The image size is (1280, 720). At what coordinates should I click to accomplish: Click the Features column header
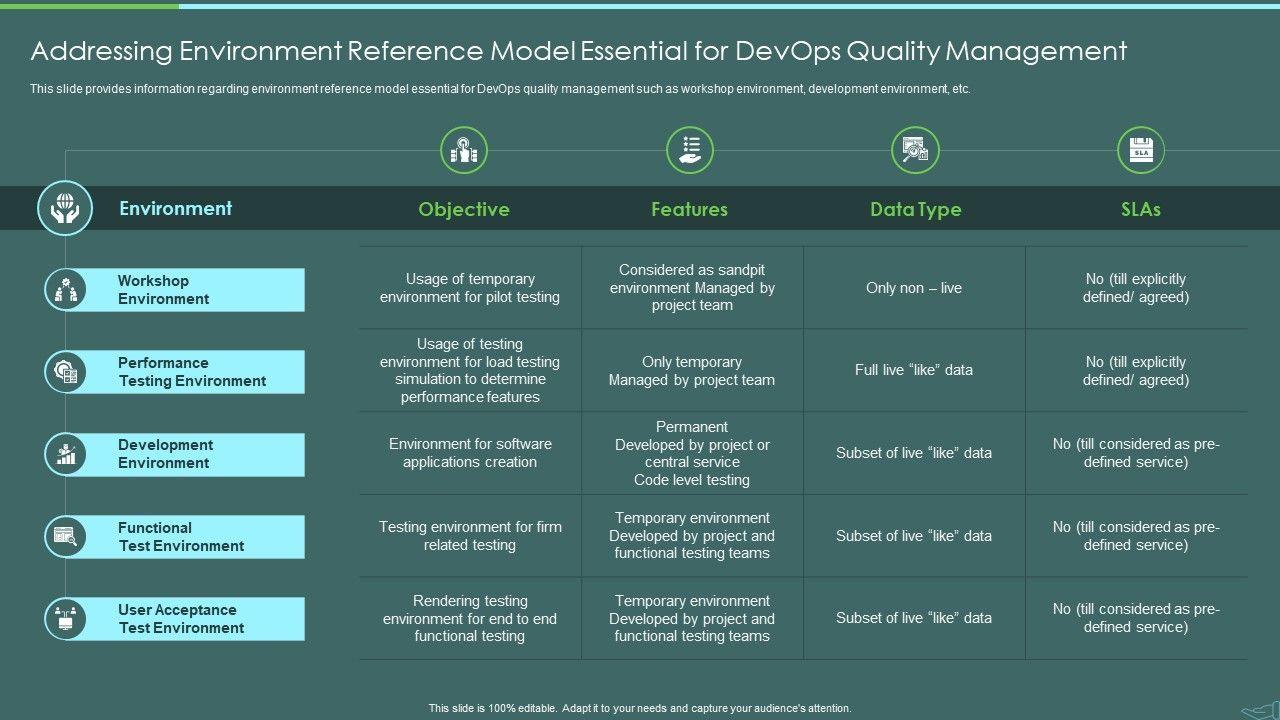690,209
